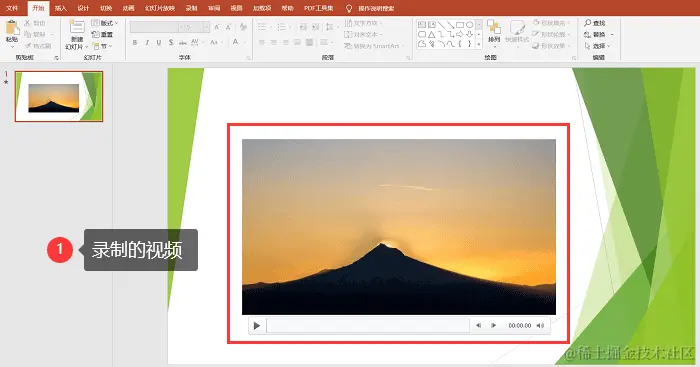
Task: Toggle text Shadow (S) formatting
Action: point(171,42)
